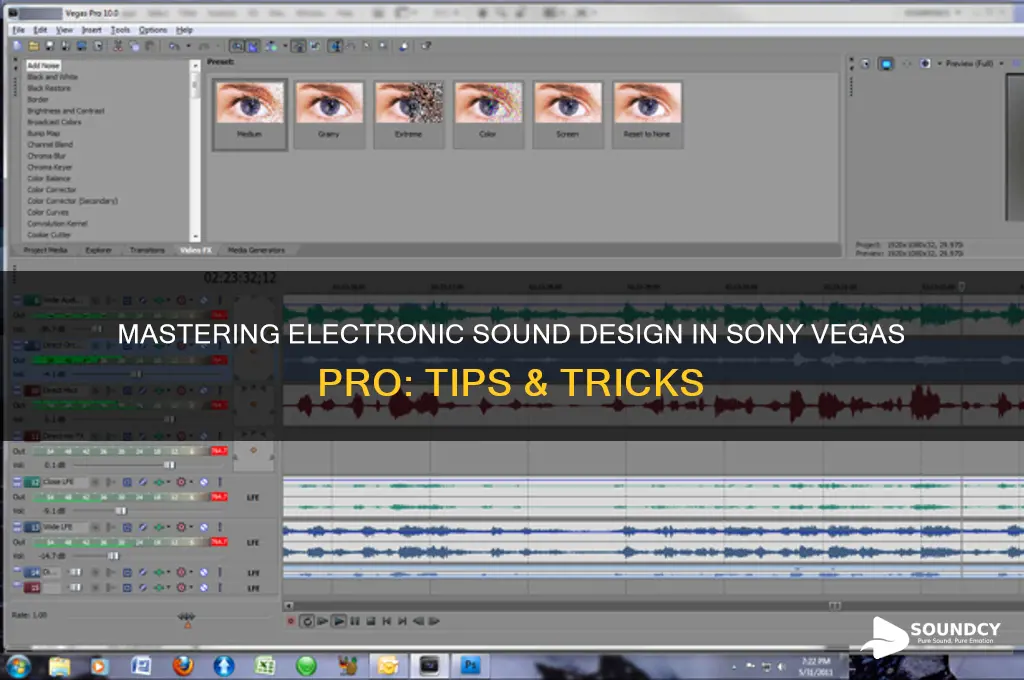Switch to the Transitions tab
This screenshot has width=1024, height=680.
(x=147, y=250)
